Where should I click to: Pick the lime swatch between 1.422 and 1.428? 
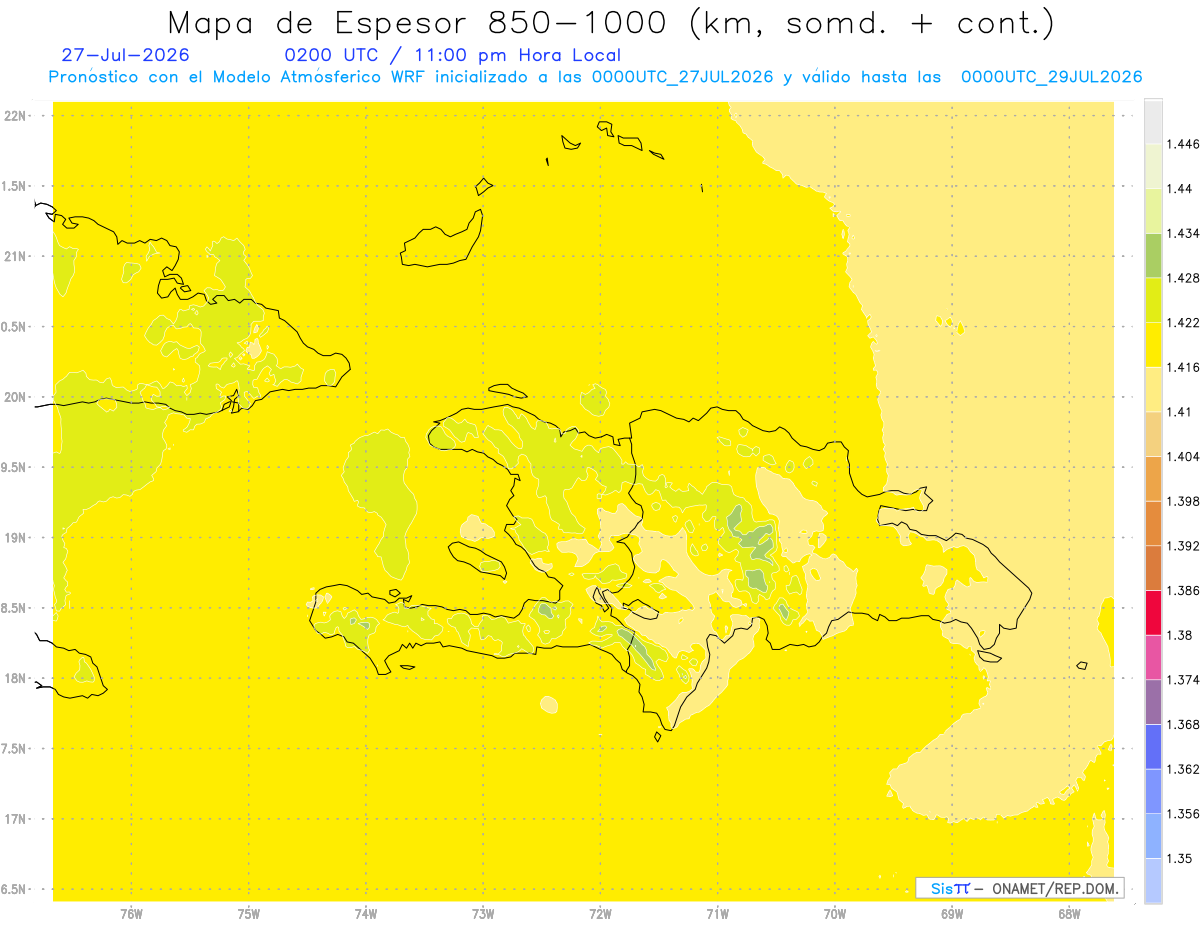click(1153, 300)
